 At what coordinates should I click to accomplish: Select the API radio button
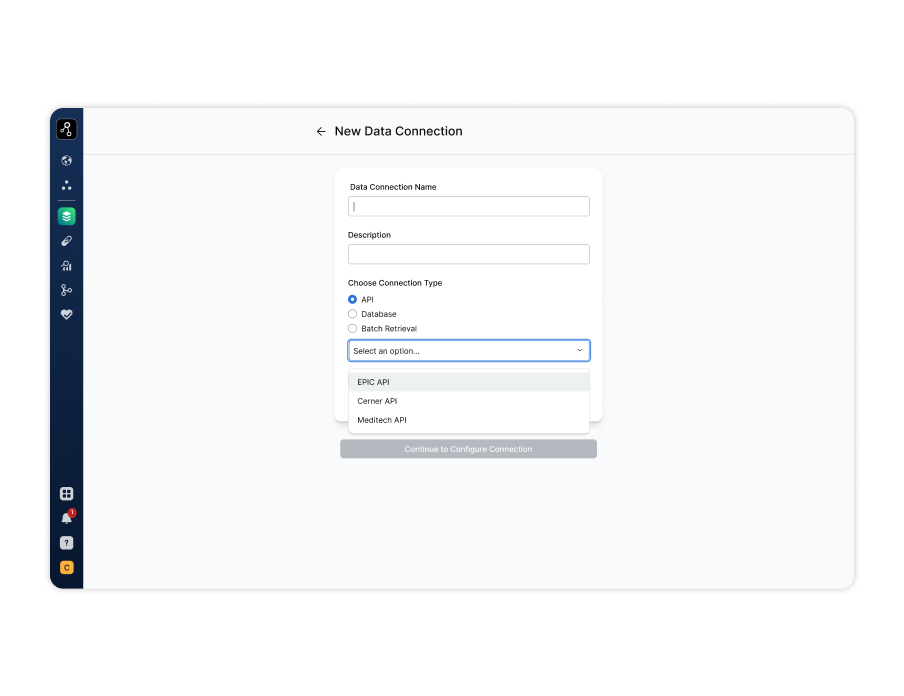coord(352,299)
